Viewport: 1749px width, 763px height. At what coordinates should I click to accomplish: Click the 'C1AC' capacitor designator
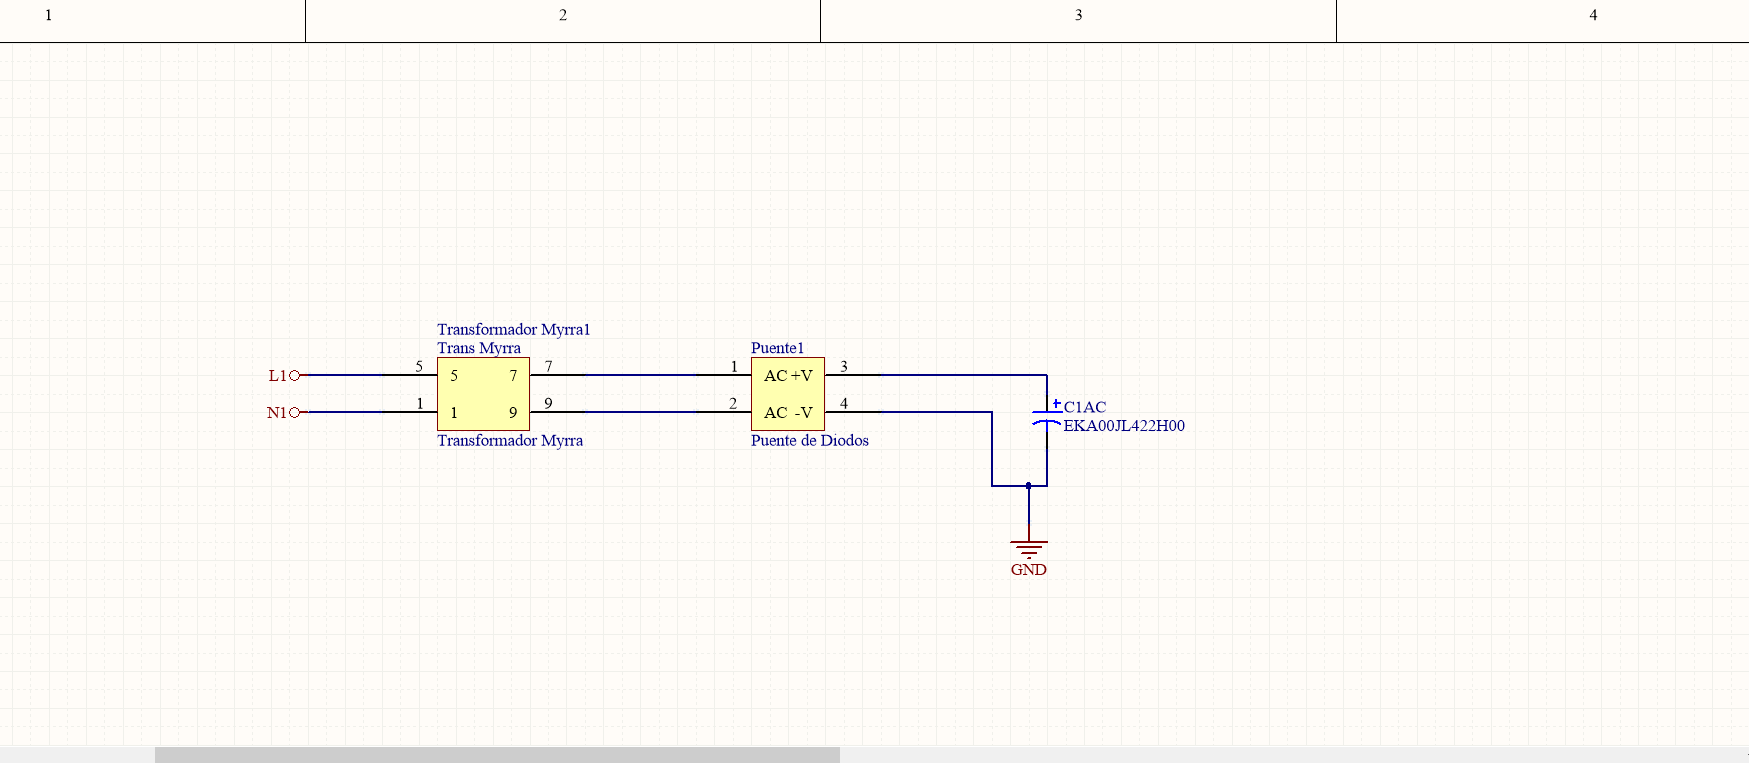click(x=1085, y=407)
